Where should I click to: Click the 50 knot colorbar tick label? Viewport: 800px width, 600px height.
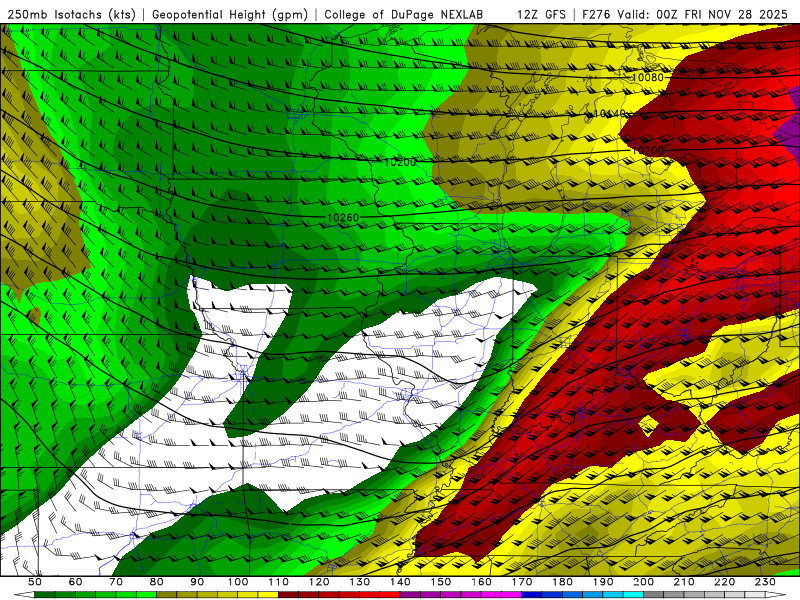pos(35,582)
